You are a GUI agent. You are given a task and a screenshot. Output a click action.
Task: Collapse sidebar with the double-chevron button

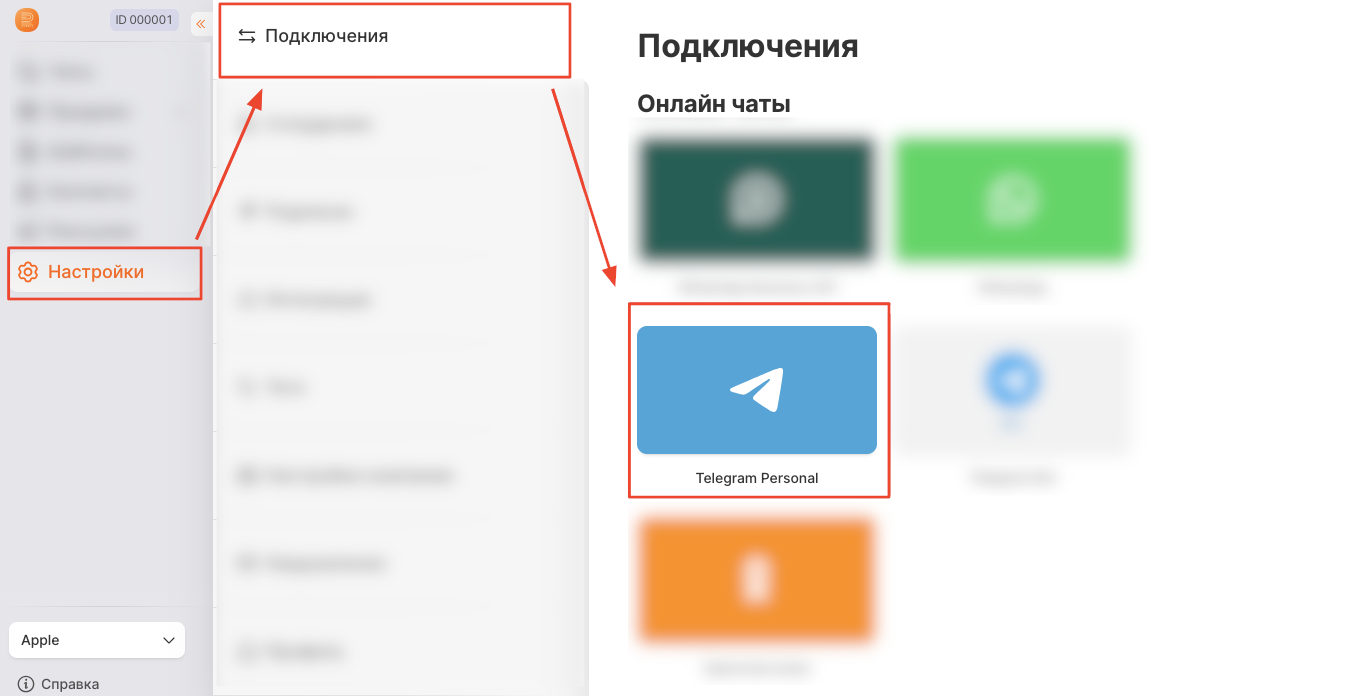200,23
